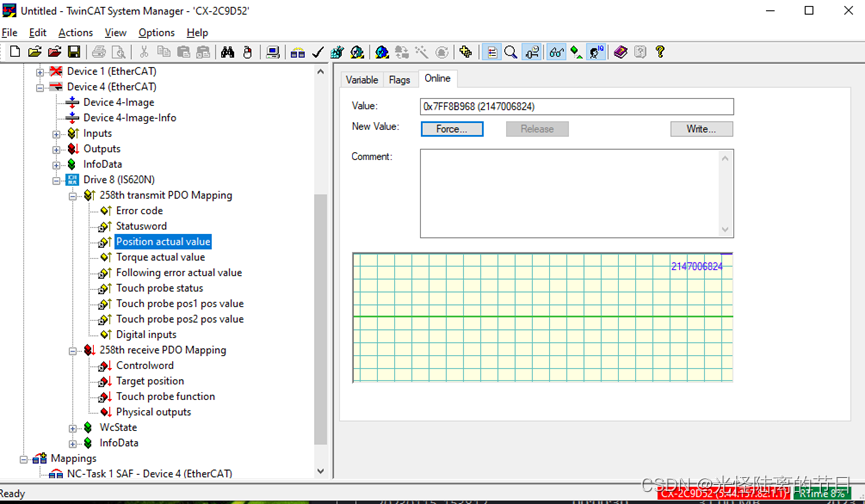Switch to the Variable tab
This screenshot has width=865, height=504.
tap(362, 80)
